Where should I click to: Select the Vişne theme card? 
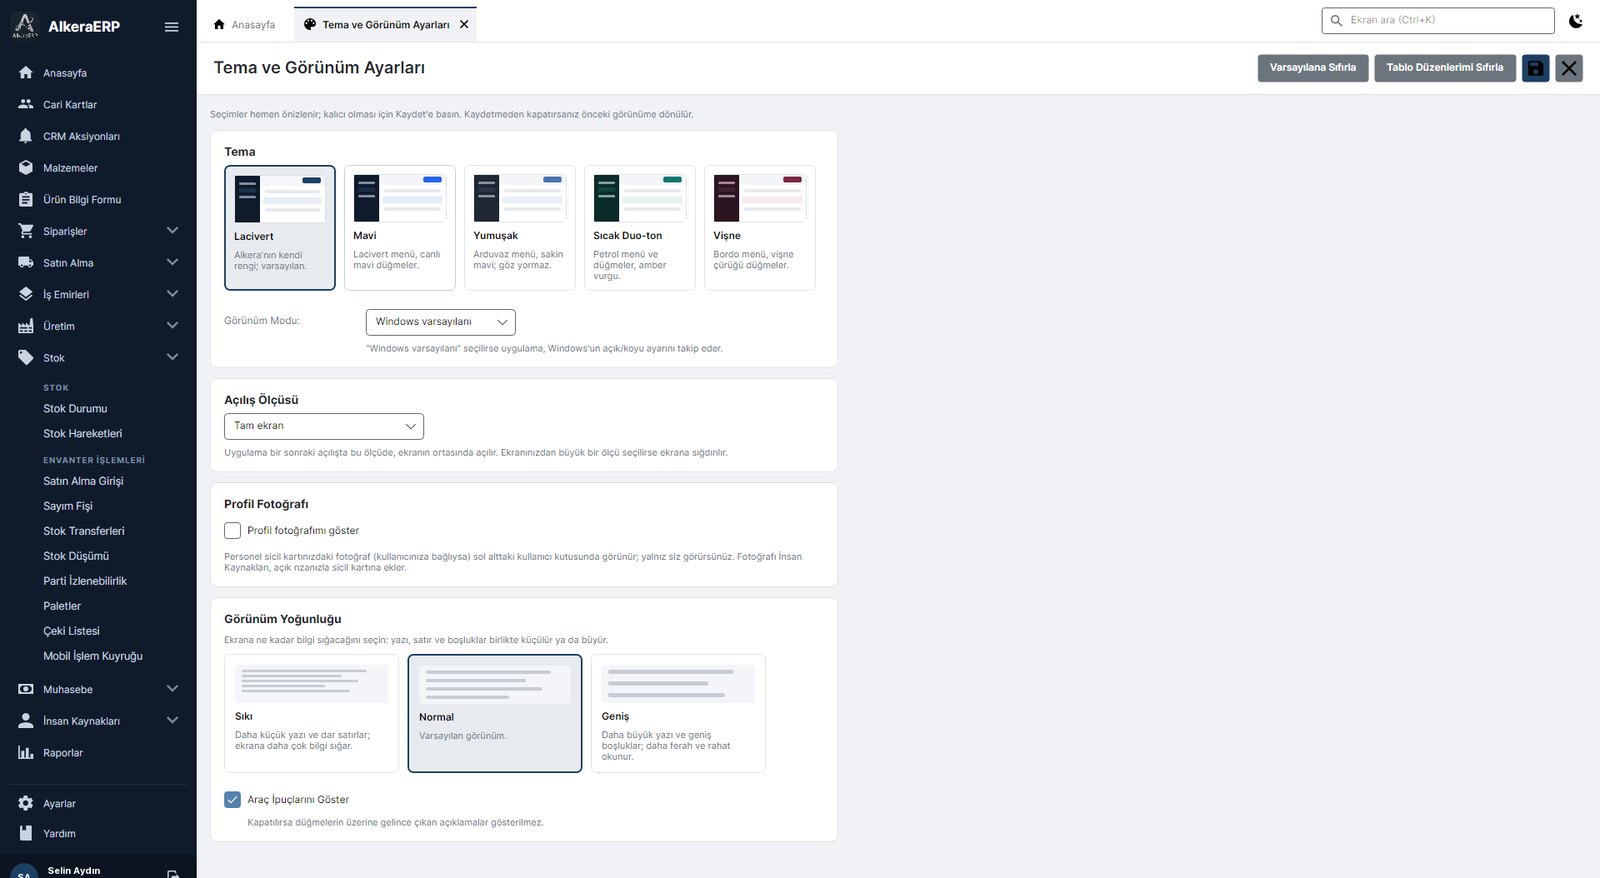pos(760,228)
